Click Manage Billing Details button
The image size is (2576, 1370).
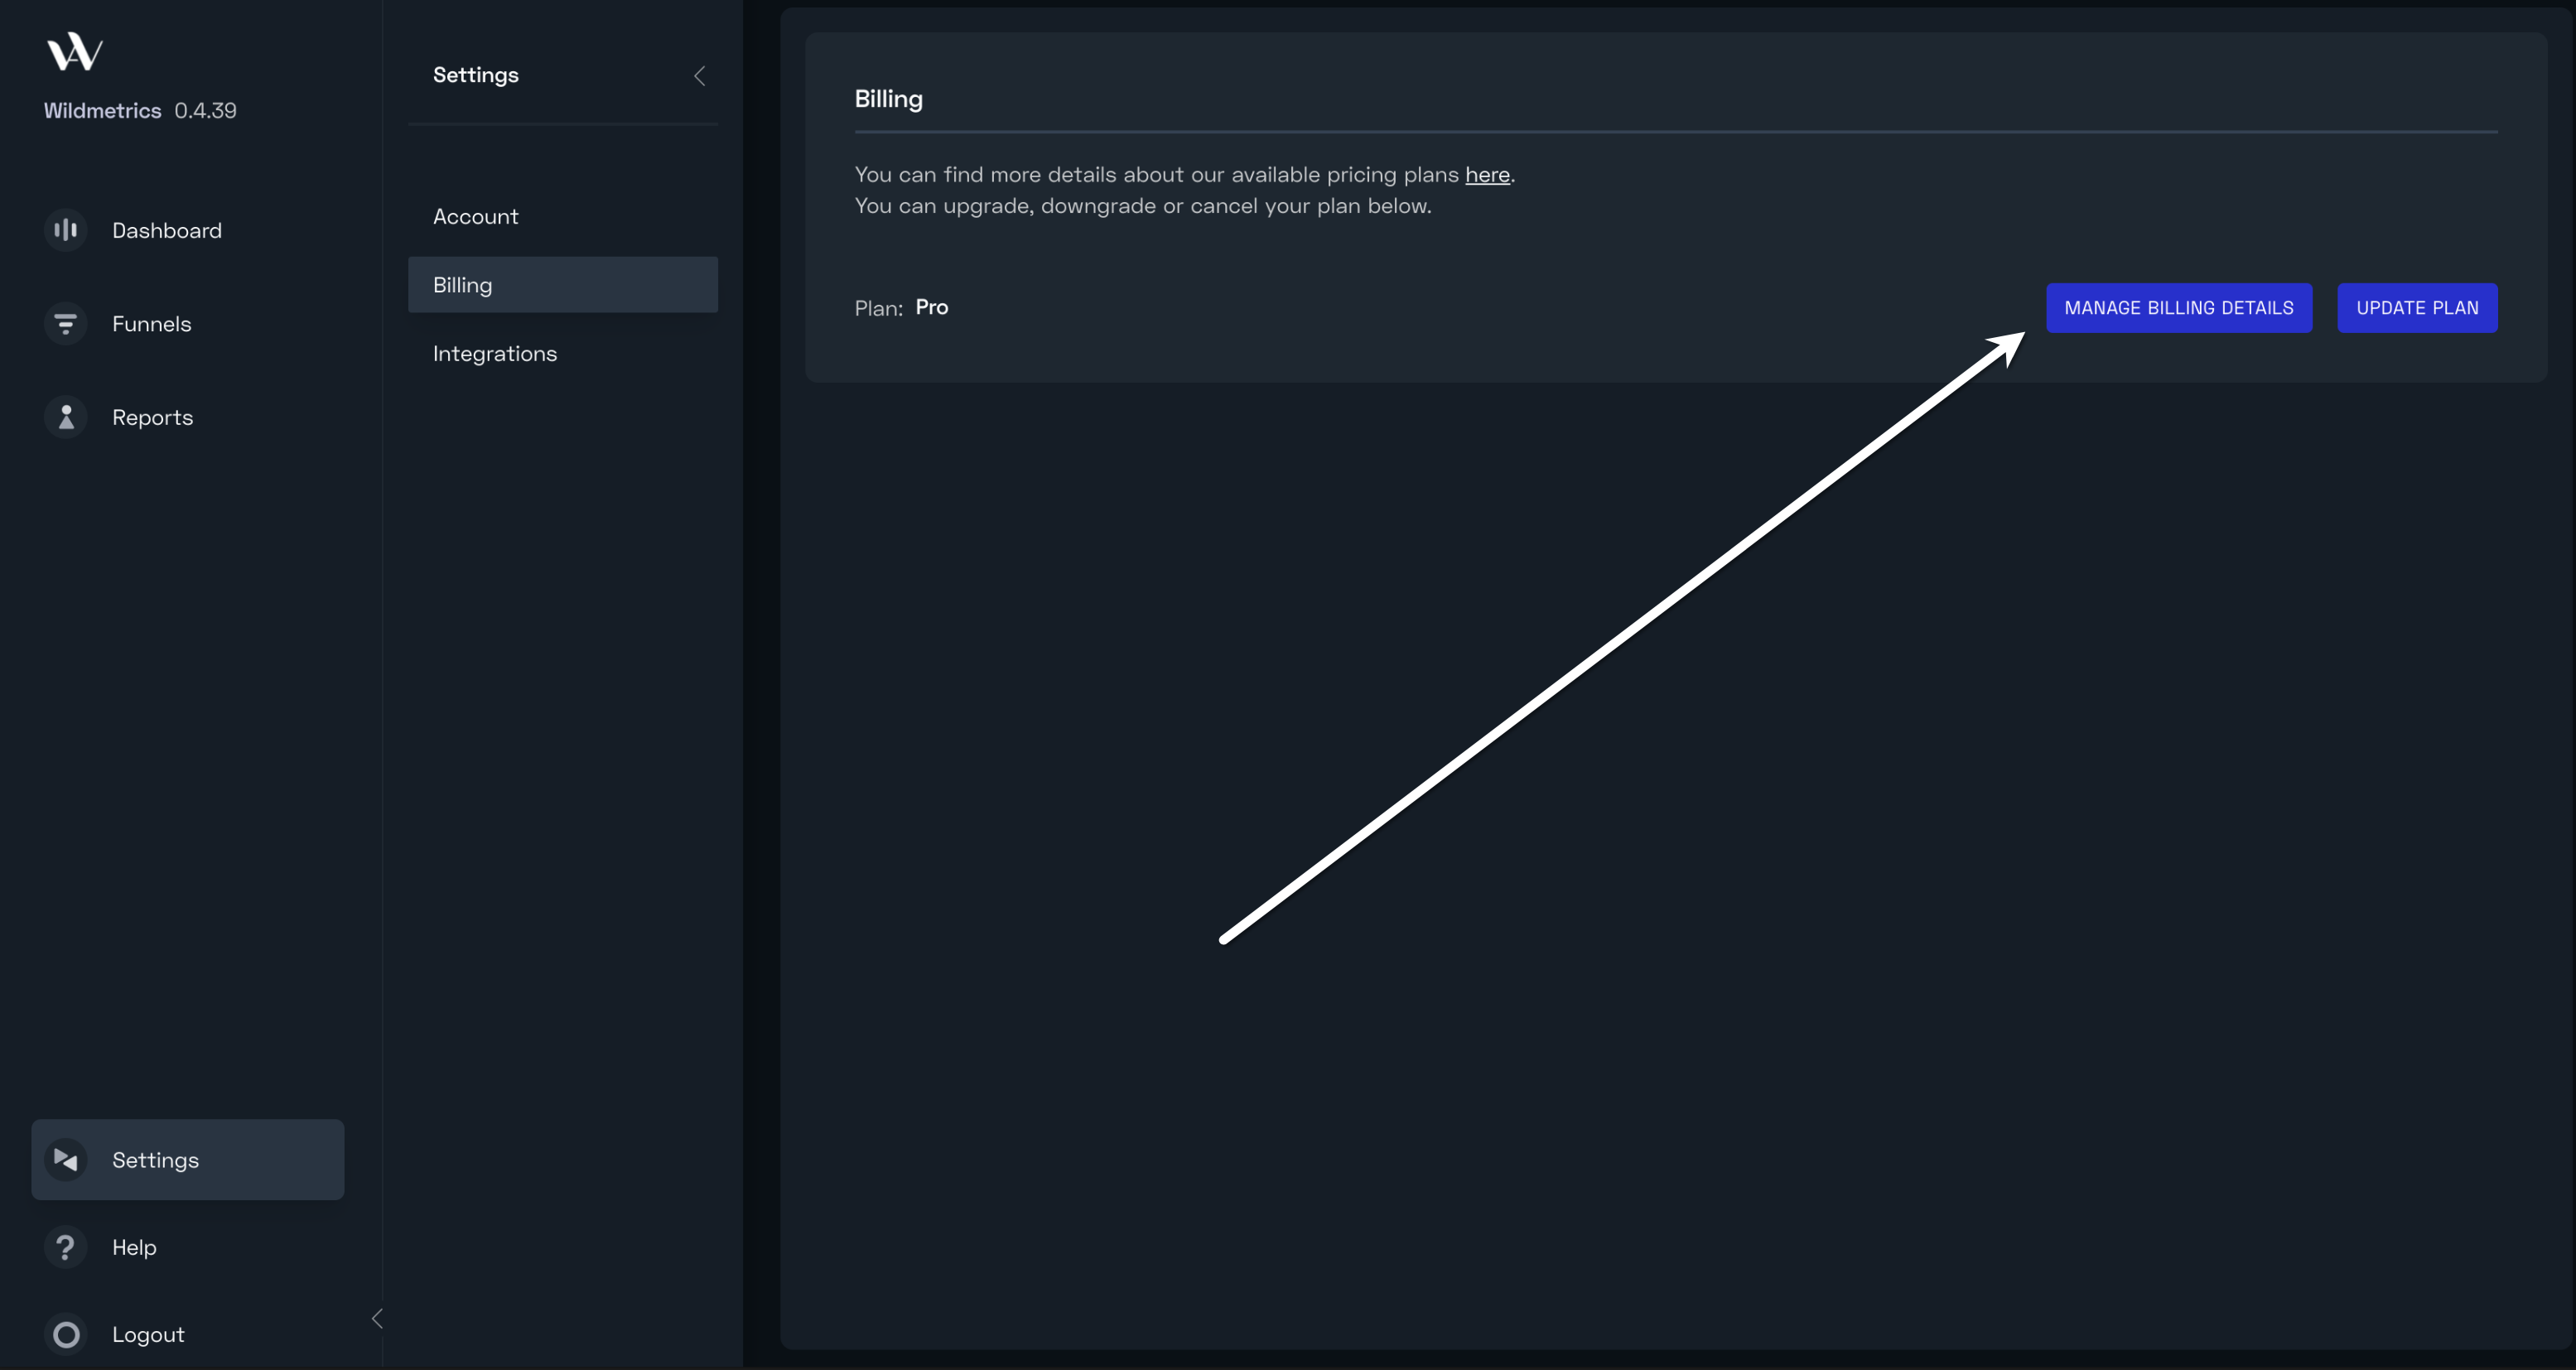2179,308
